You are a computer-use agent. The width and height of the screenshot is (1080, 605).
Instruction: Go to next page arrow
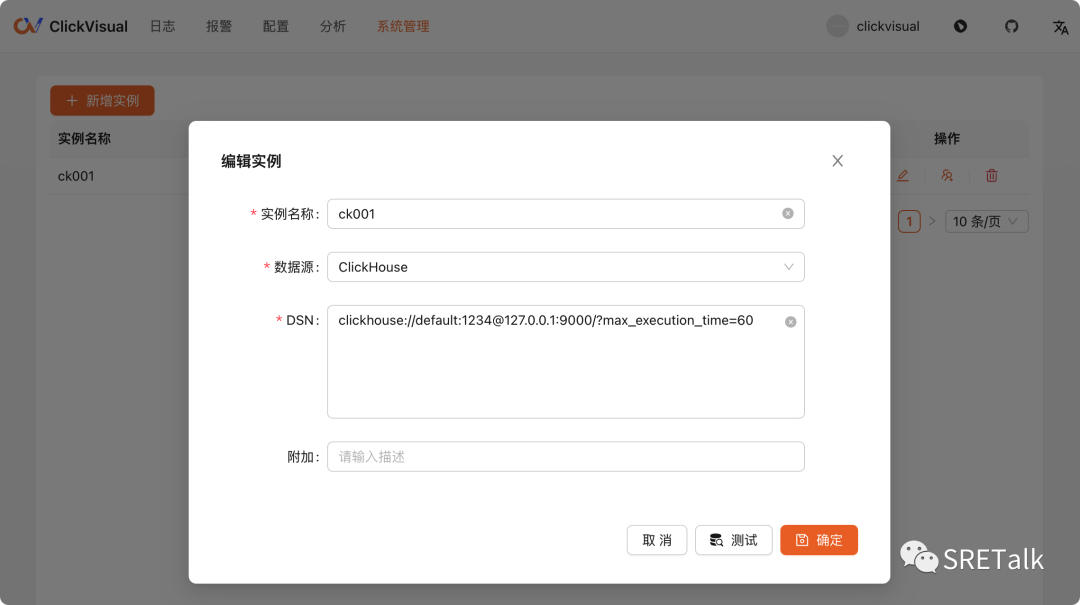(x=932, y=221)
